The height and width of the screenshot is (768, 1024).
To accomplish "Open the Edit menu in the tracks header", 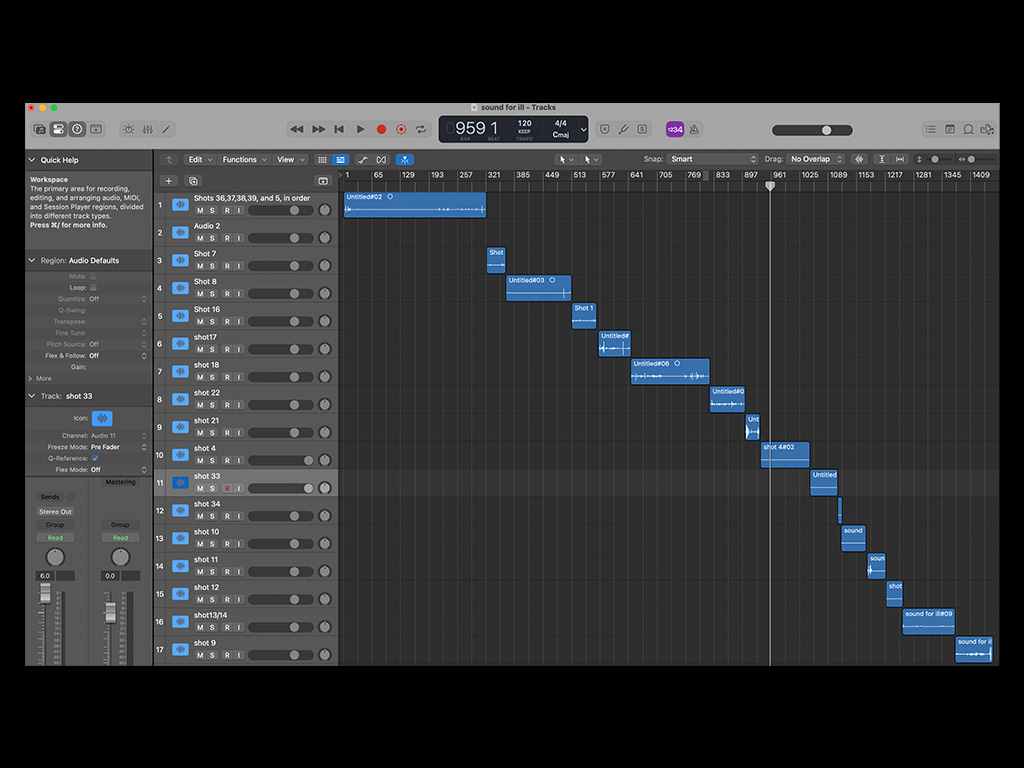I will coord(198,159).
